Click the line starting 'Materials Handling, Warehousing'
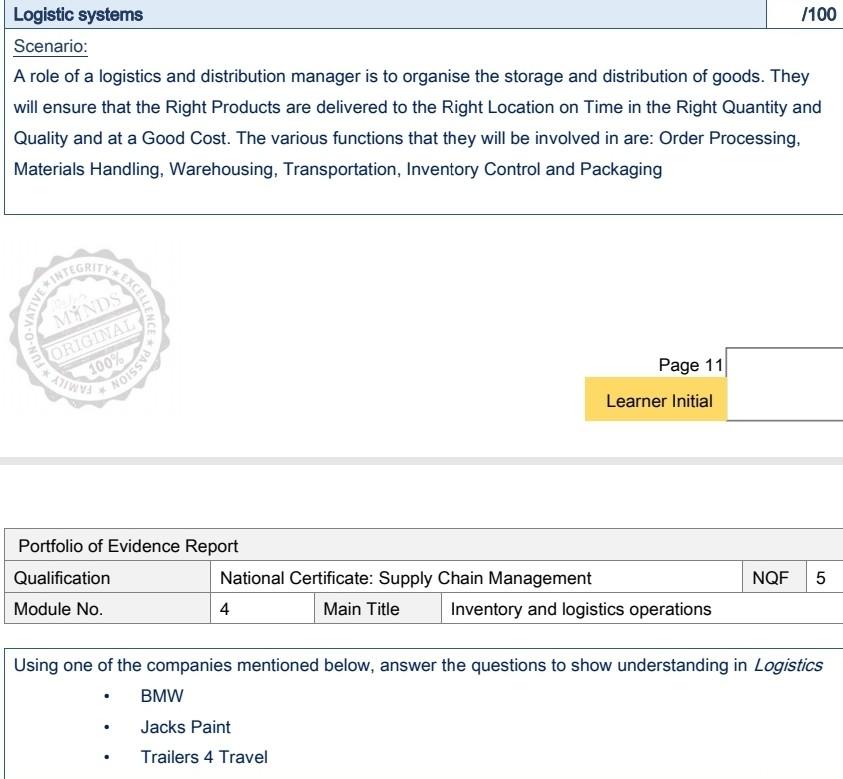The width and height of the screenshot is (843, 779). pyautogui.click(x=338, y=169)
